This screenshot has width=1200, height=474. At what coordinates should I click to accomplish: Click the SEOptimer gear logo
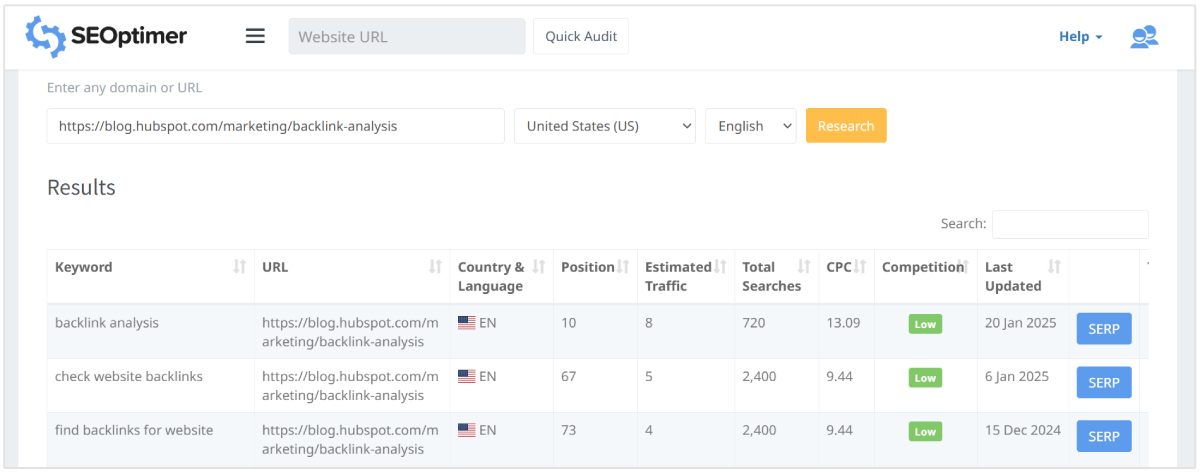click(x=45, y=37)
